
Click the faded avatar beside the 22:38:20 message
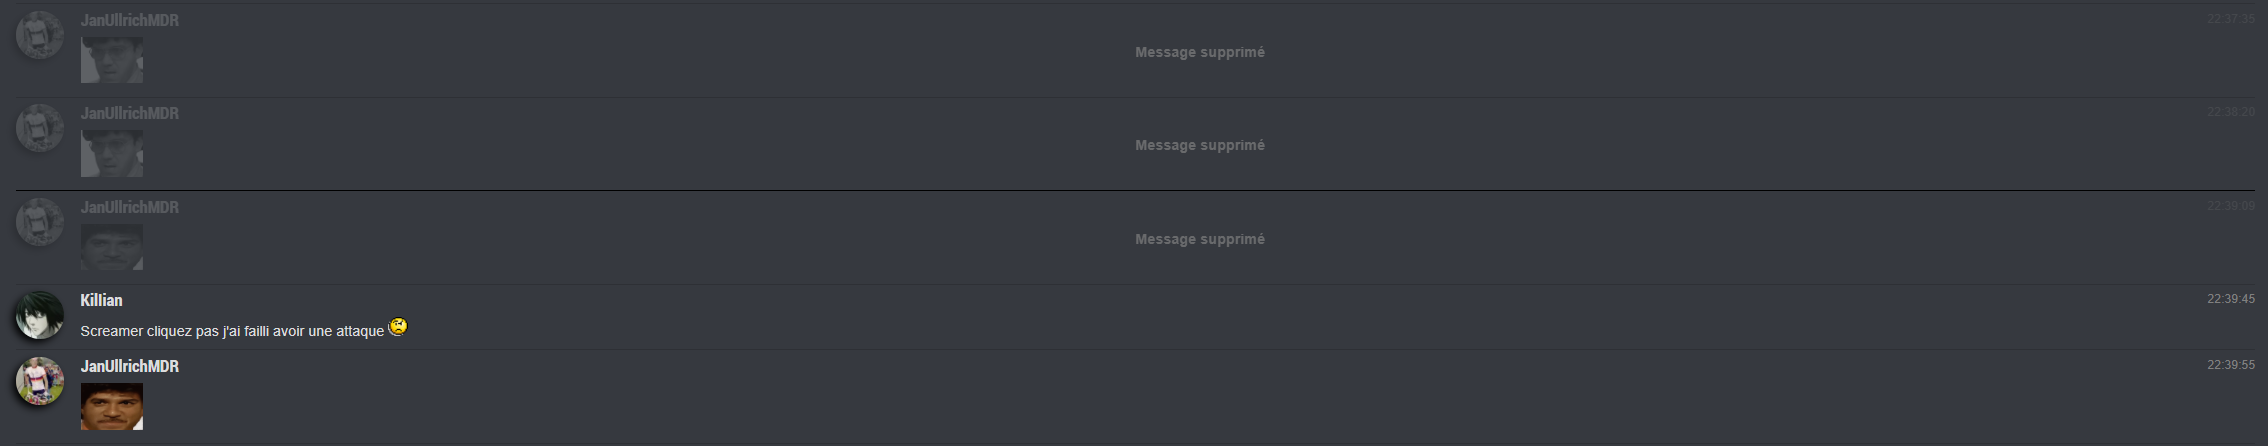(40, 128)
